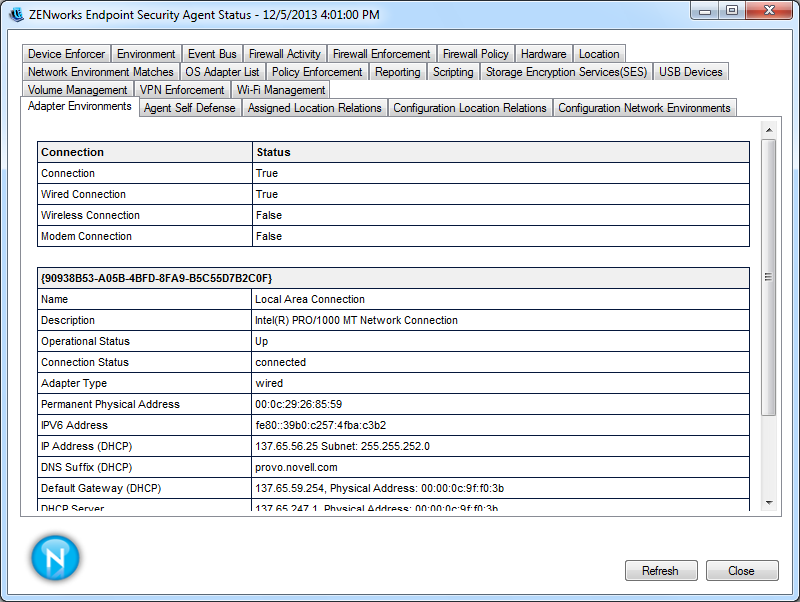The height and width of the screenshot is (602, 800).
Task: Switch to the Hardware tab
Action: click(x=543, y=54)
